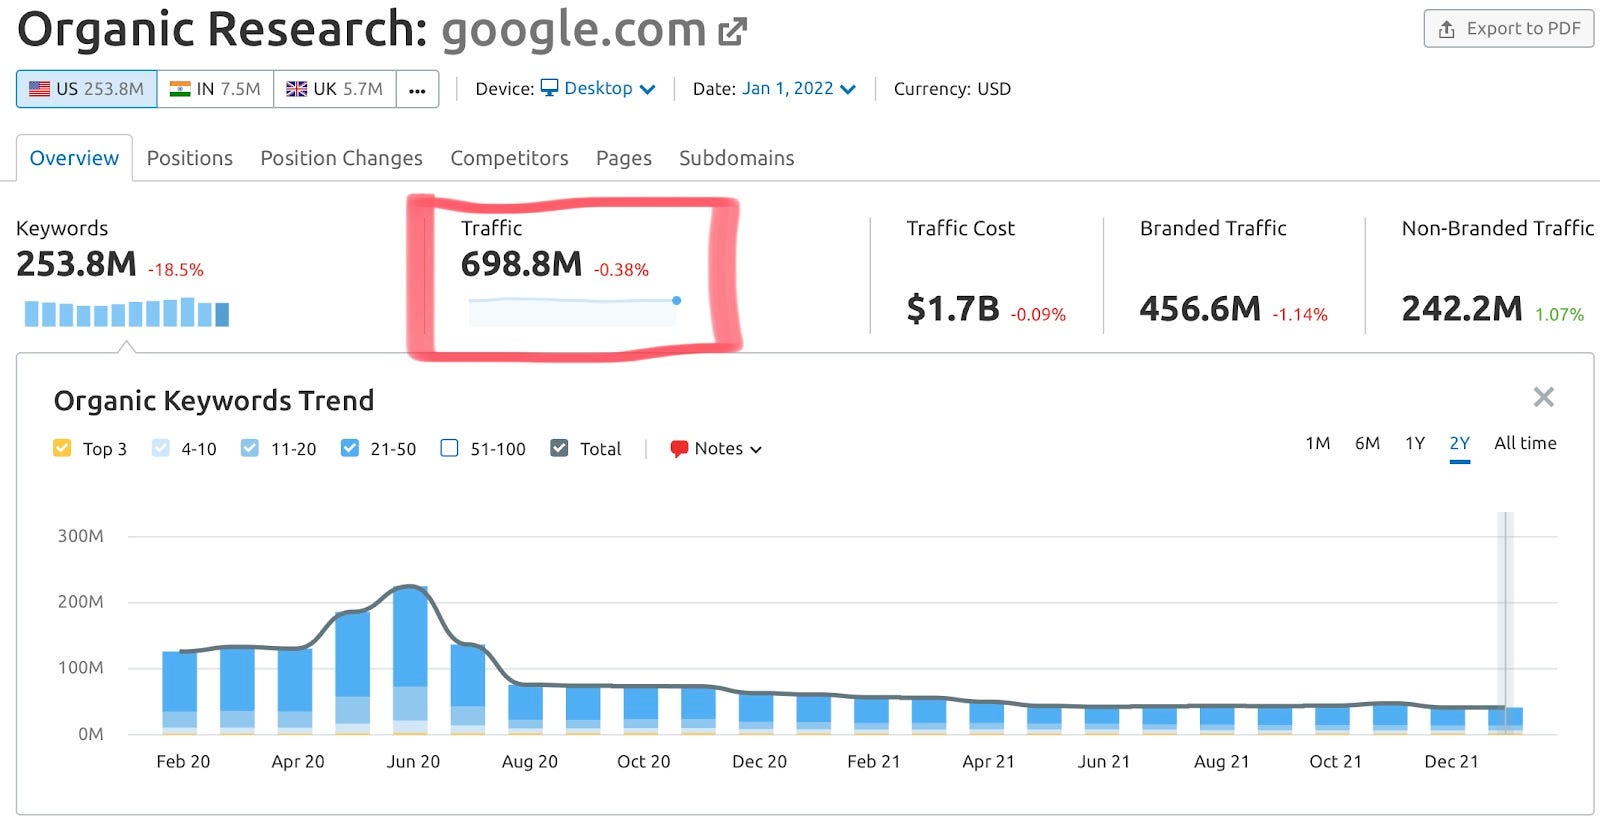Select the All time range

1525,443
